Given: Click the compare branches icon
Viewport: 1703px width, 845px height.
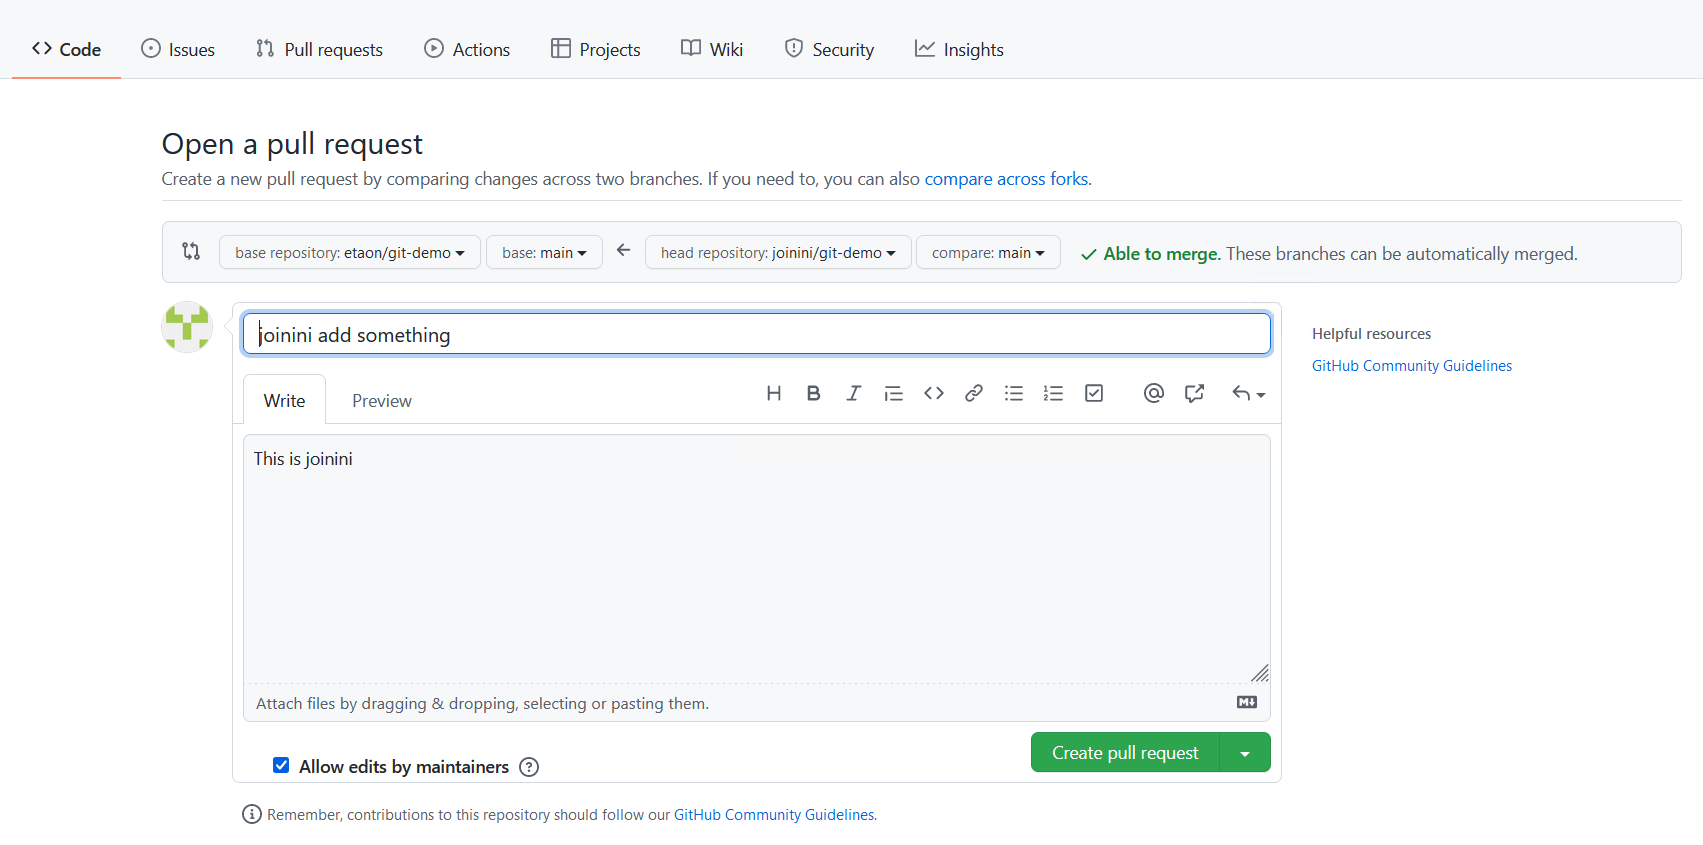Looking at the screenshot, I should click(191, 251).
